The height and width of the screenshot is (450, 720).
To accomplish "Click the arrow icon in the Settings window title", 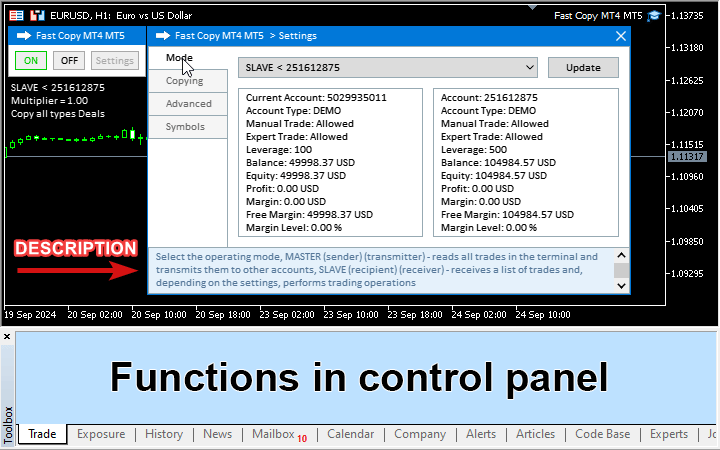I will [163, 35].
